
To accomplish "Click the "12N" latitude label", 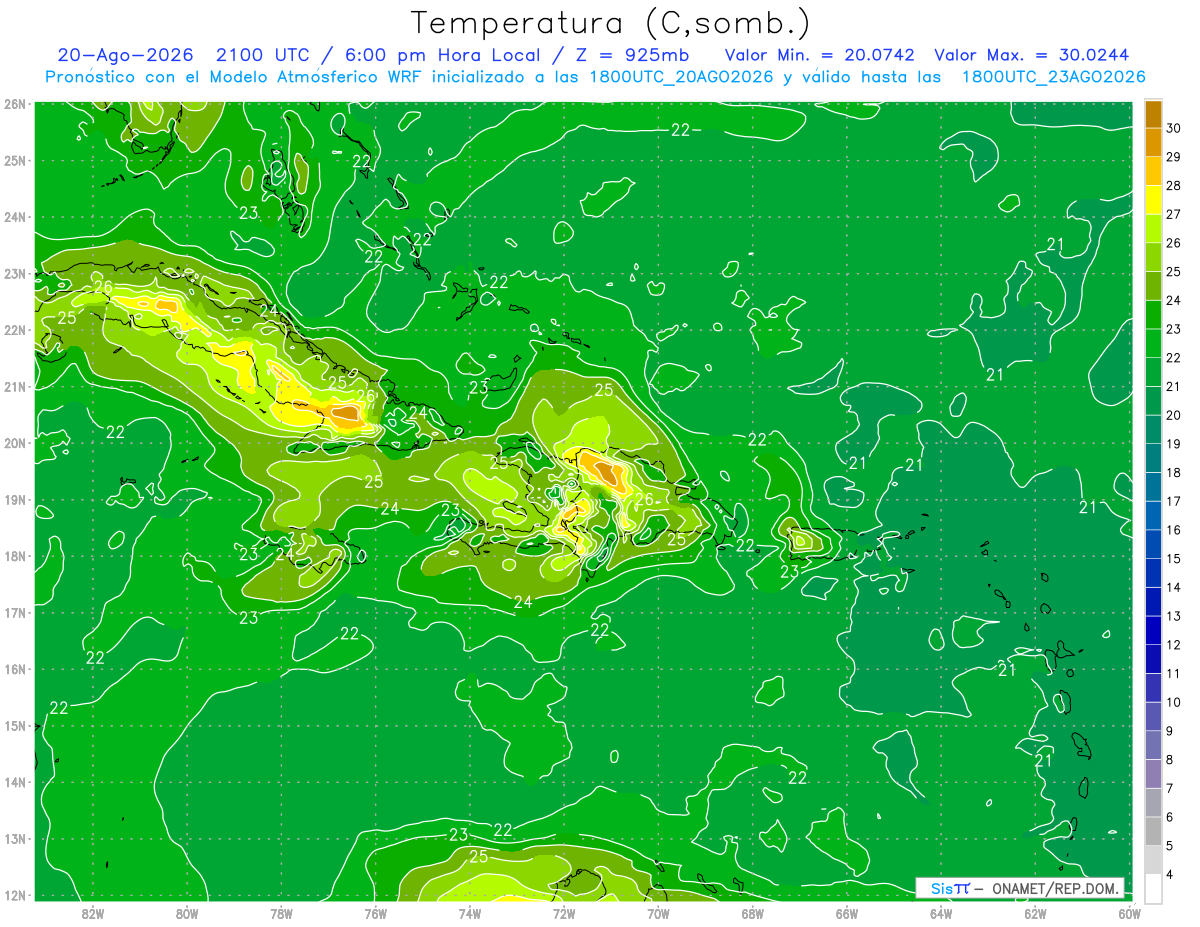I will 16,895.
